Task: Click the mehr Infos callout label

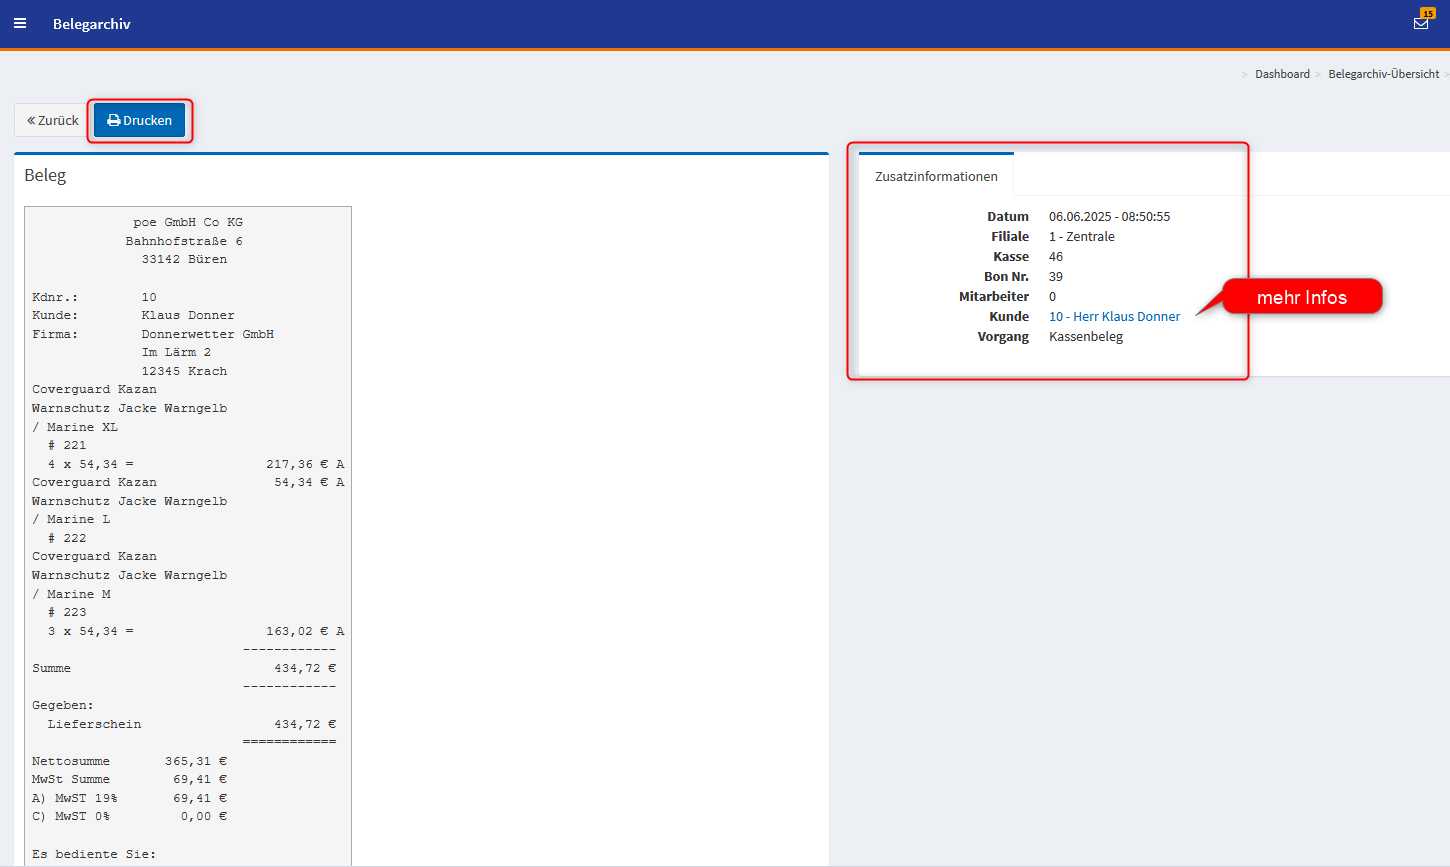Action: 1301,297
